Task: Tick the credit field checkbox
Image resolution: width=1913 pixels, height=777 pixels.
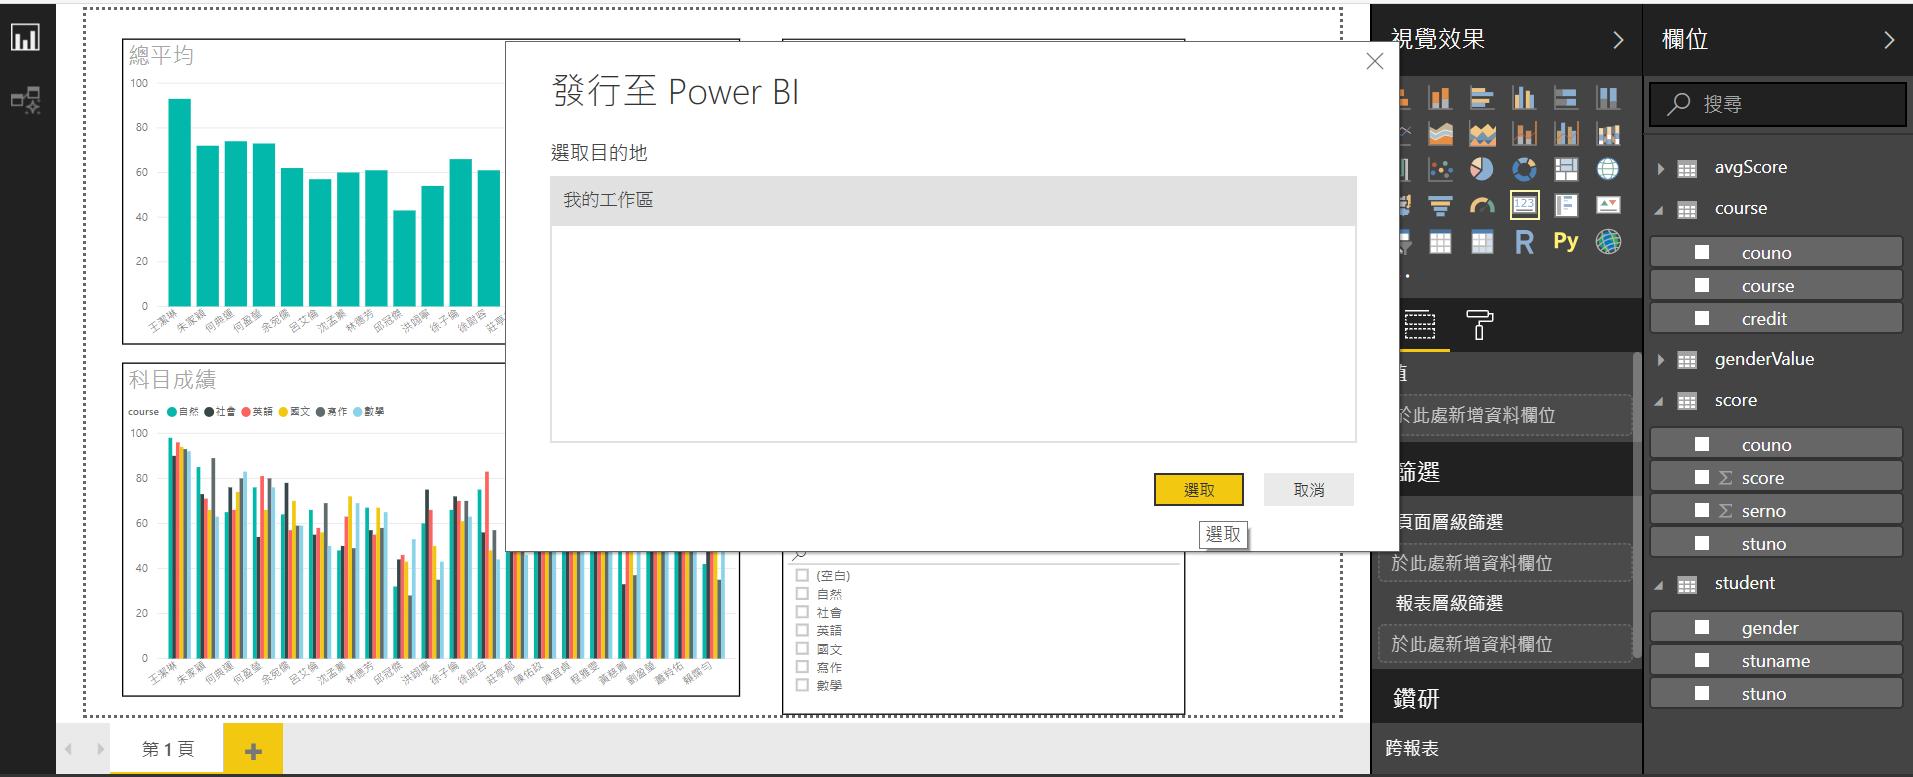Action: tap(1702, 318)
